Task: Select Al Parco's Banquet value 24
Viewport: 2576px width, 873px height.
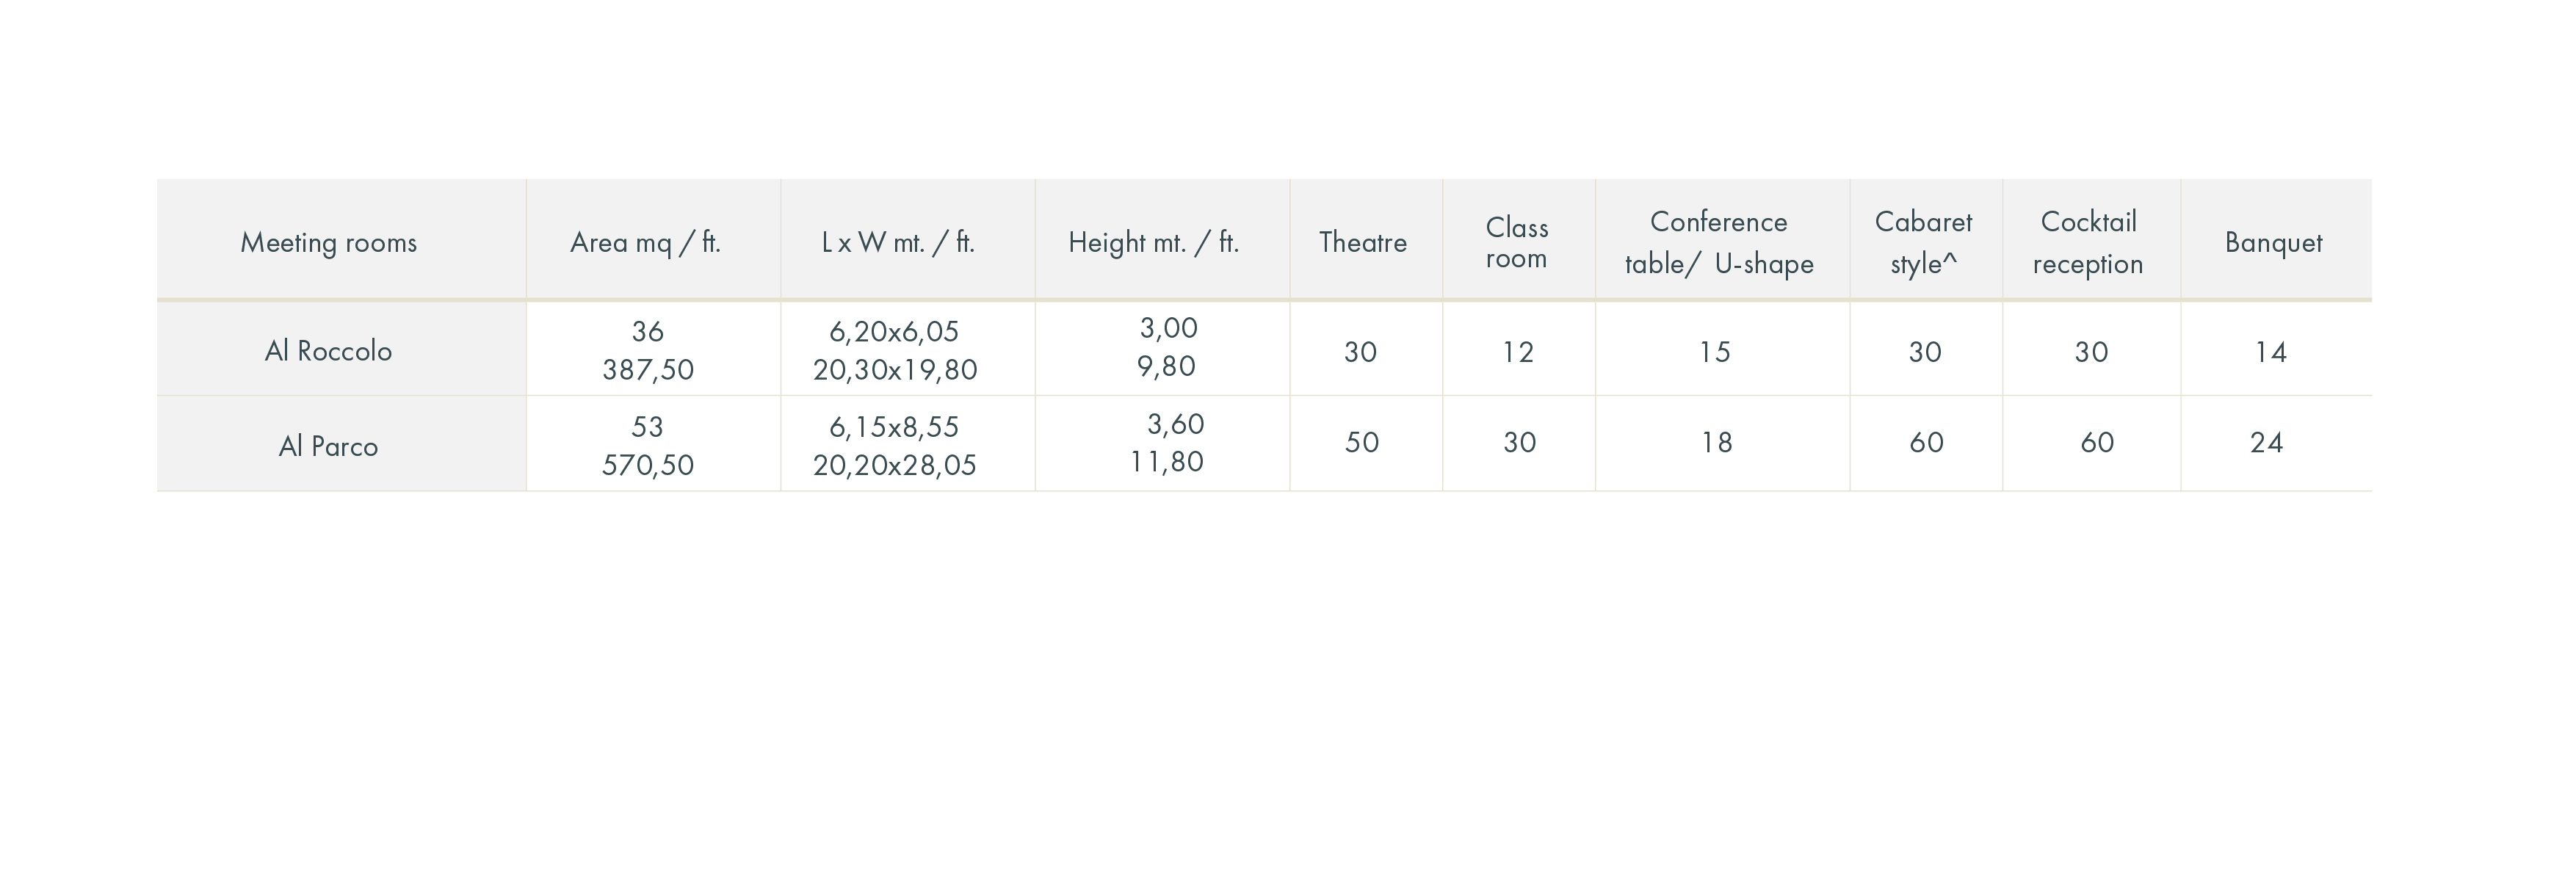Action: (2266, 443)
